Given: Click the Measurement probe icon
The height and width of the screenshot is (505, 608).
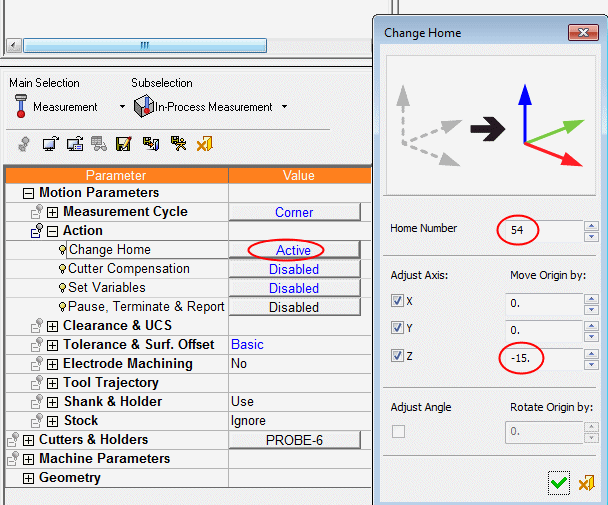Looking at the screenshot, I should (20, 106).
